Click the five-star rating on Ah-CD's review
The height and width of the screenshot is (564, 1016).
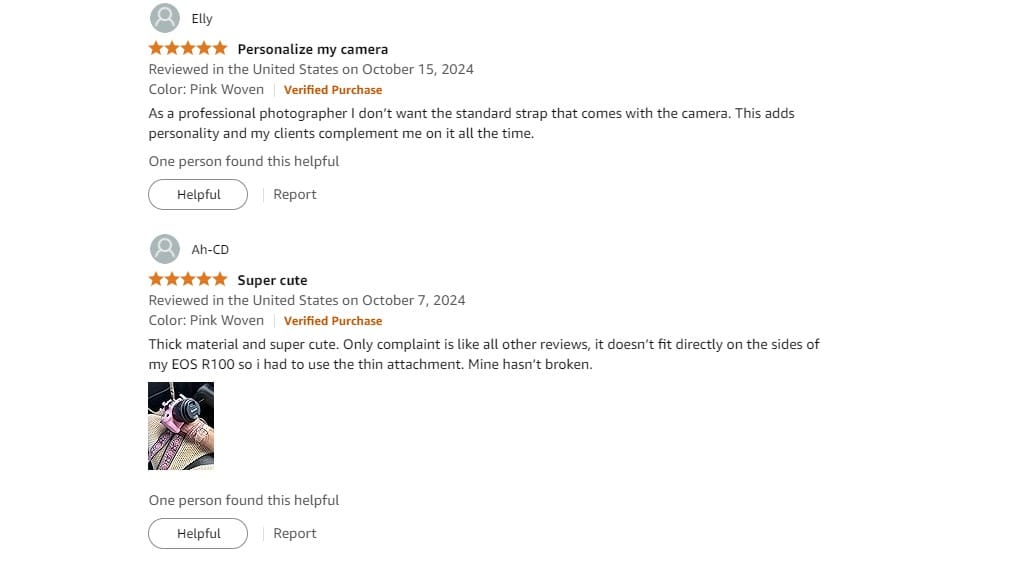click(x=188, y=279)
